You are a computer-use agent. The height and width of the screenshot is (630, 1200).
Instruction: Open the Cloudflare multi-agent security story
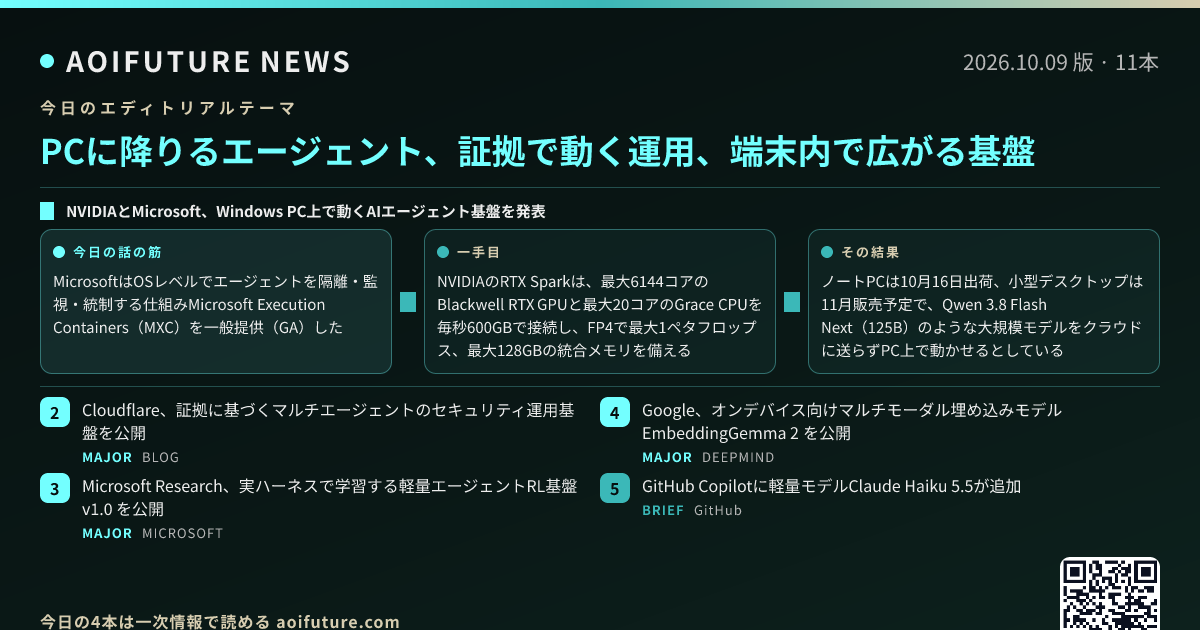328,421
